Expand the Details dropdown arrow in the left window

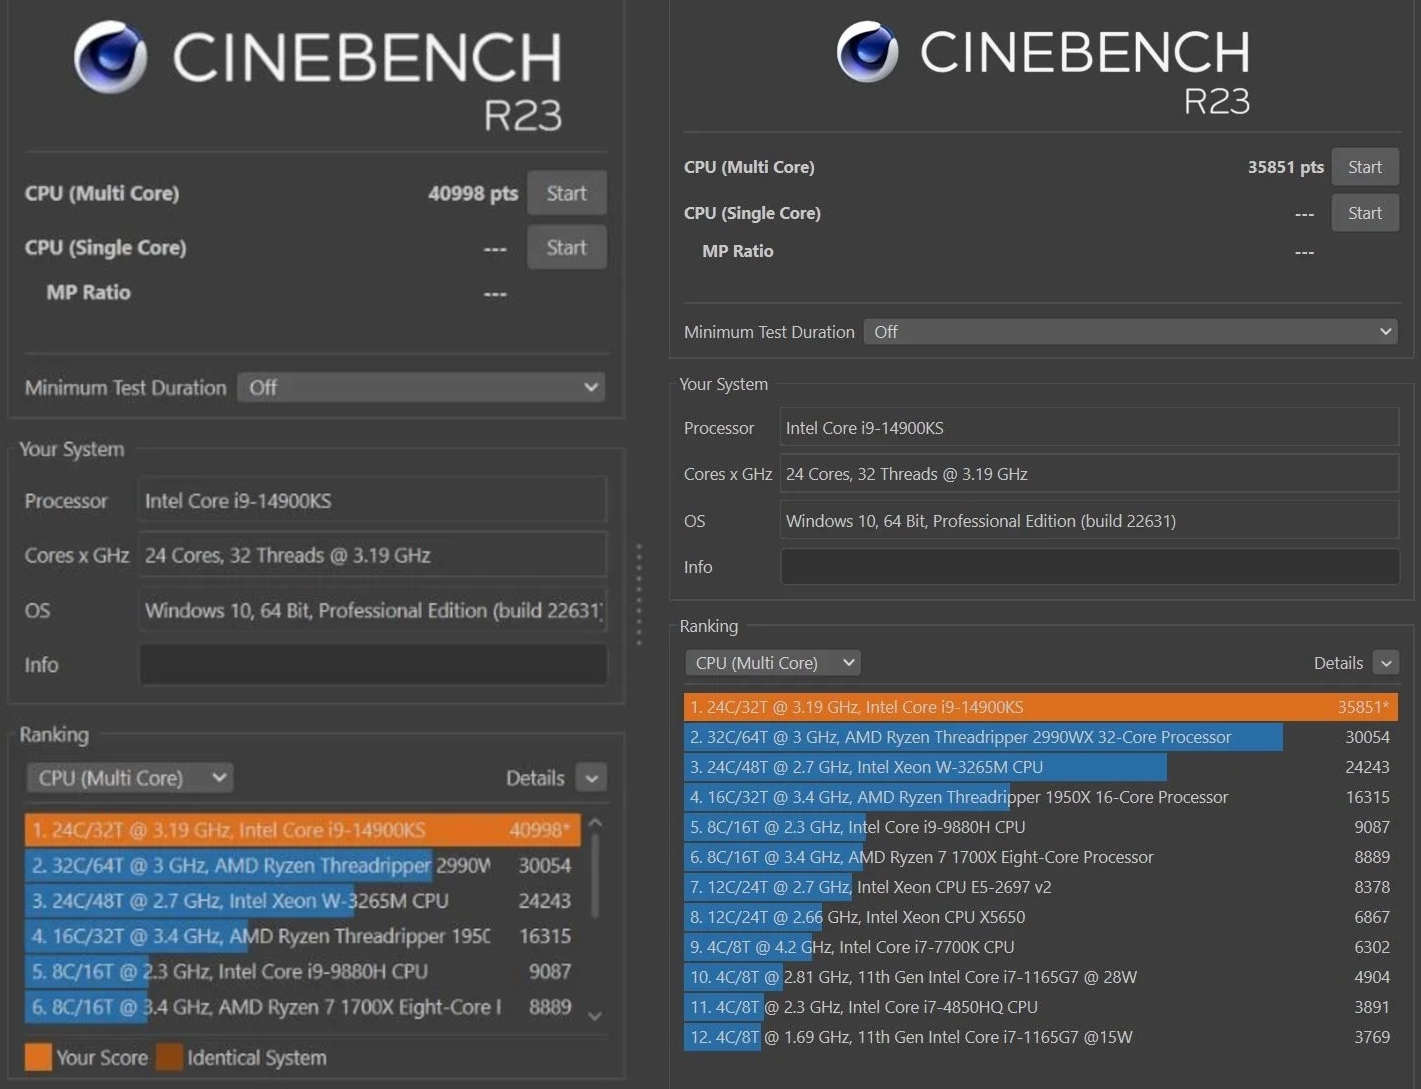pos(592,778)
